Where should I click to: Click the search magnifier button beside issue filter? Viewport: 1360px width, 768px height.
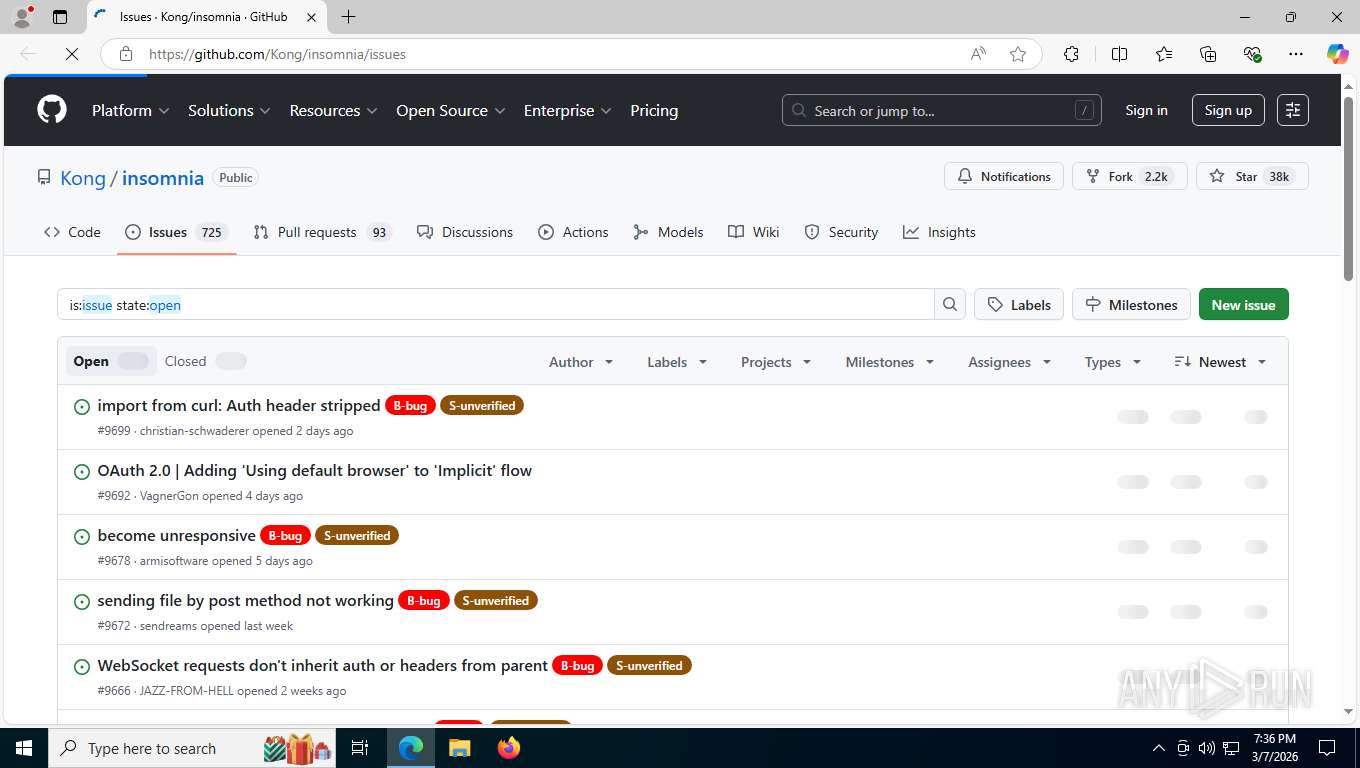pos(950,305)
